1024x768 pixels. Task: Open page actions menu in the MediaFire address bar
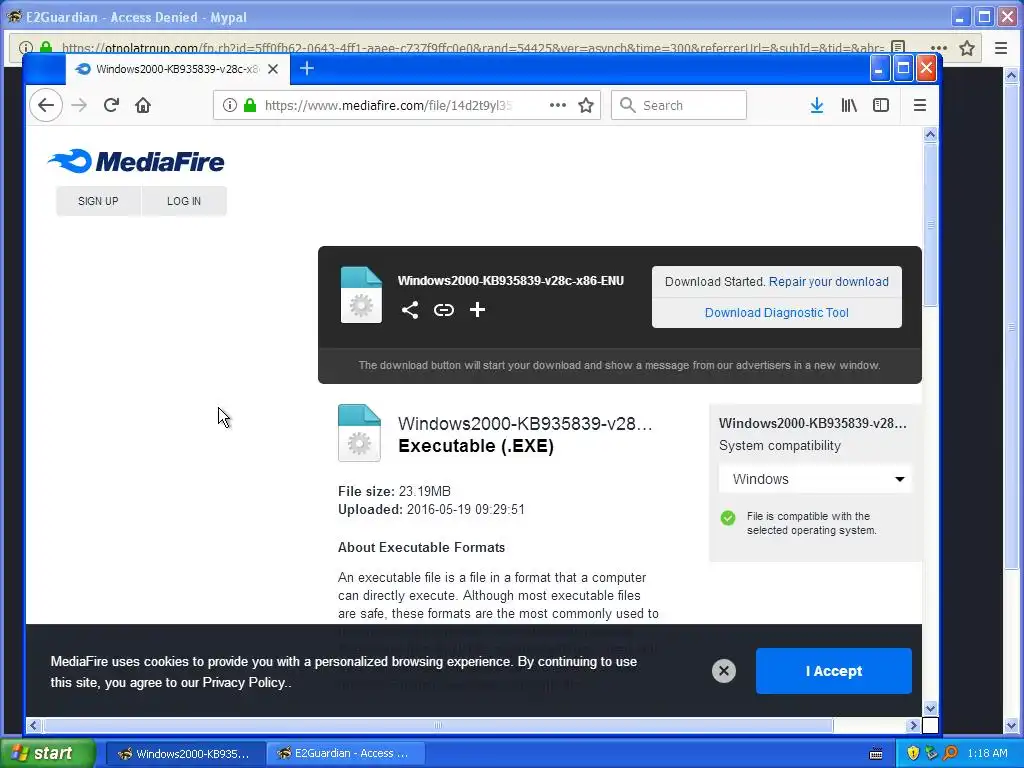[x=558, y=105]
